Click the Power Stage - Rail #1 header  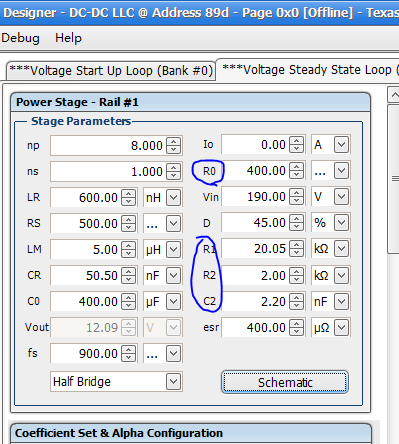pos(190,102)
